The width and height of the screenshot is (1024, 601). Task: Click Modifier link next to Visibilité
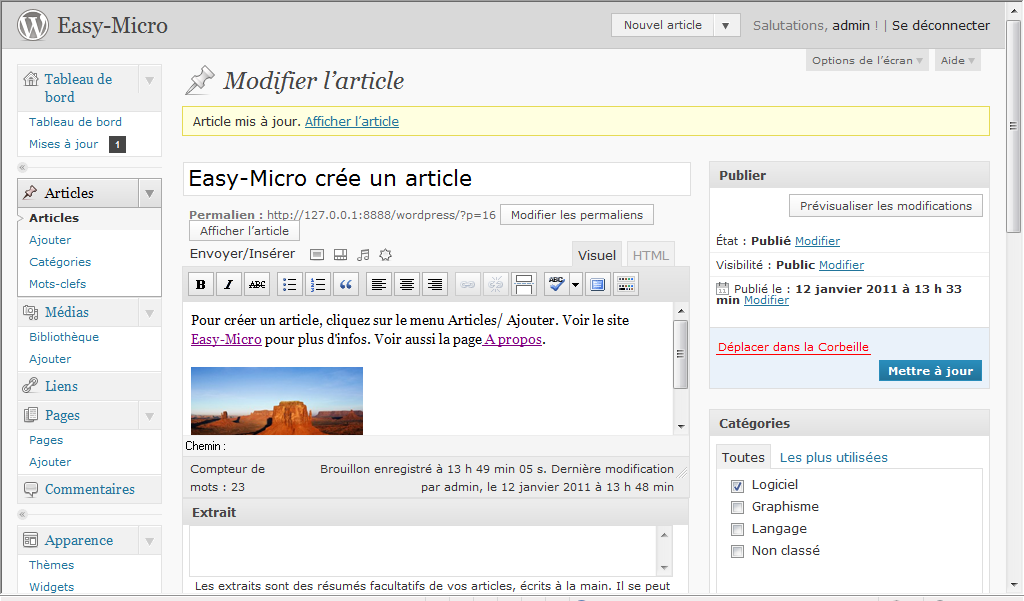pos(841,265)
